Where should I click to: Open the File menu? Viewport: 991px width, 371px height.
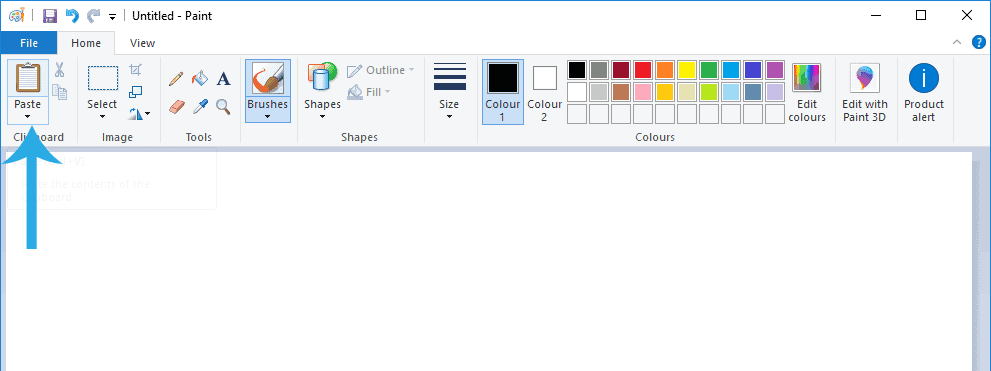click(28, 43)
